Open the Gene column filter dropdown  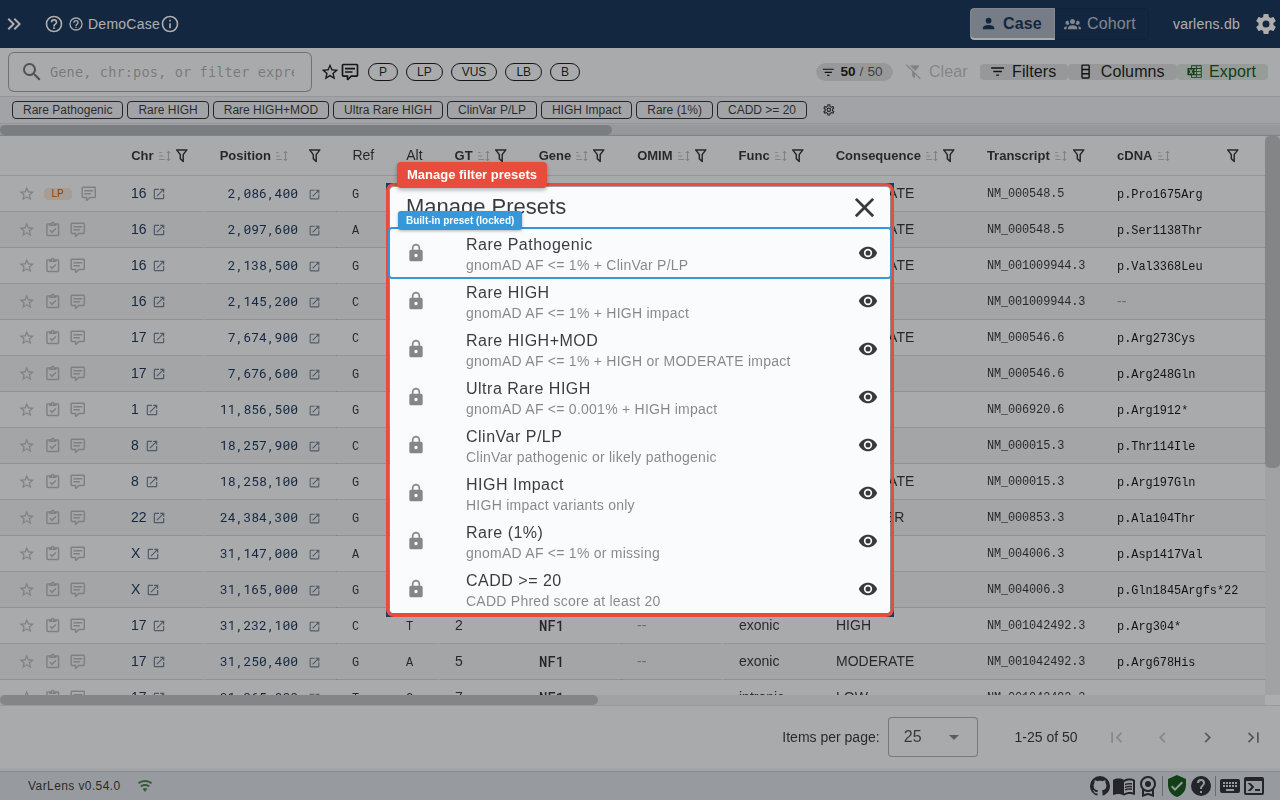tap(598, 155)
